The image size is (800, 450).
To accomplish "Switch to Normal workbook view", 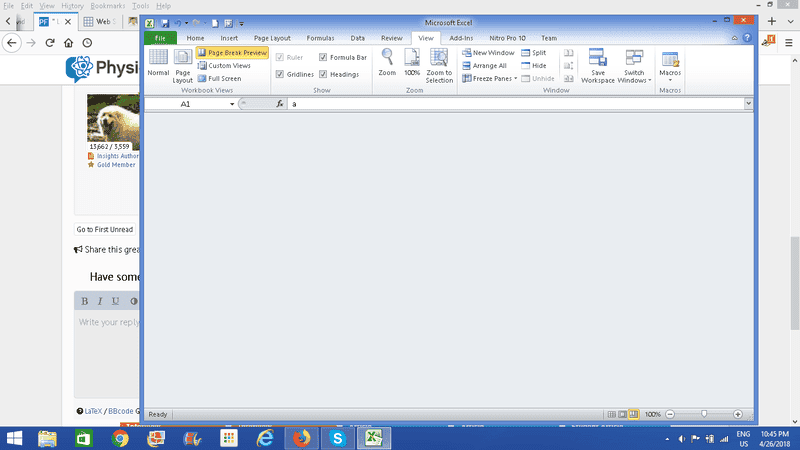I will (158, 64).
